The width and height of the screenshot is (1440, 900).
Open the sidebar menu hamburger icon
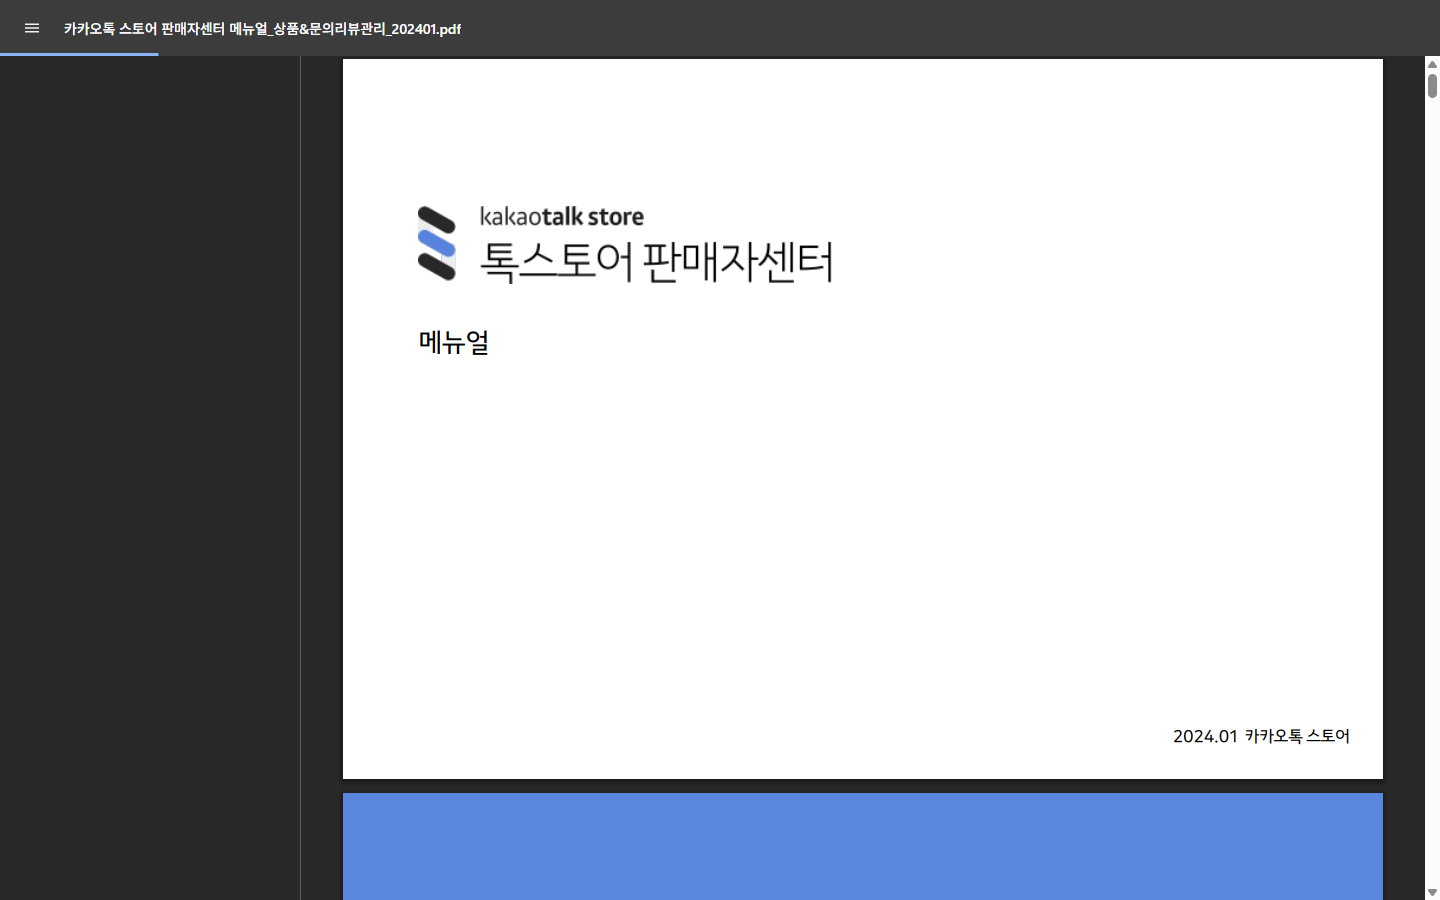(32, 28)
